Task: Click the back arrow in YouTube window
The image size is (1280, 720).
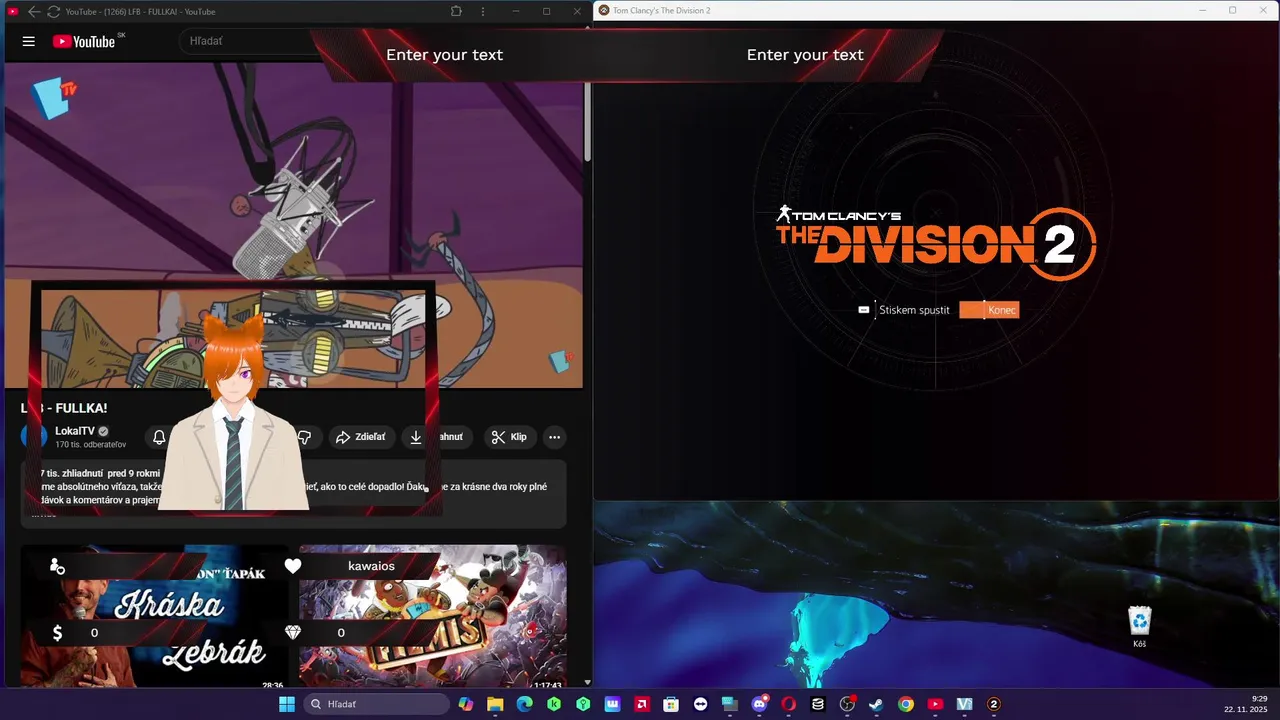Action: 34,11
